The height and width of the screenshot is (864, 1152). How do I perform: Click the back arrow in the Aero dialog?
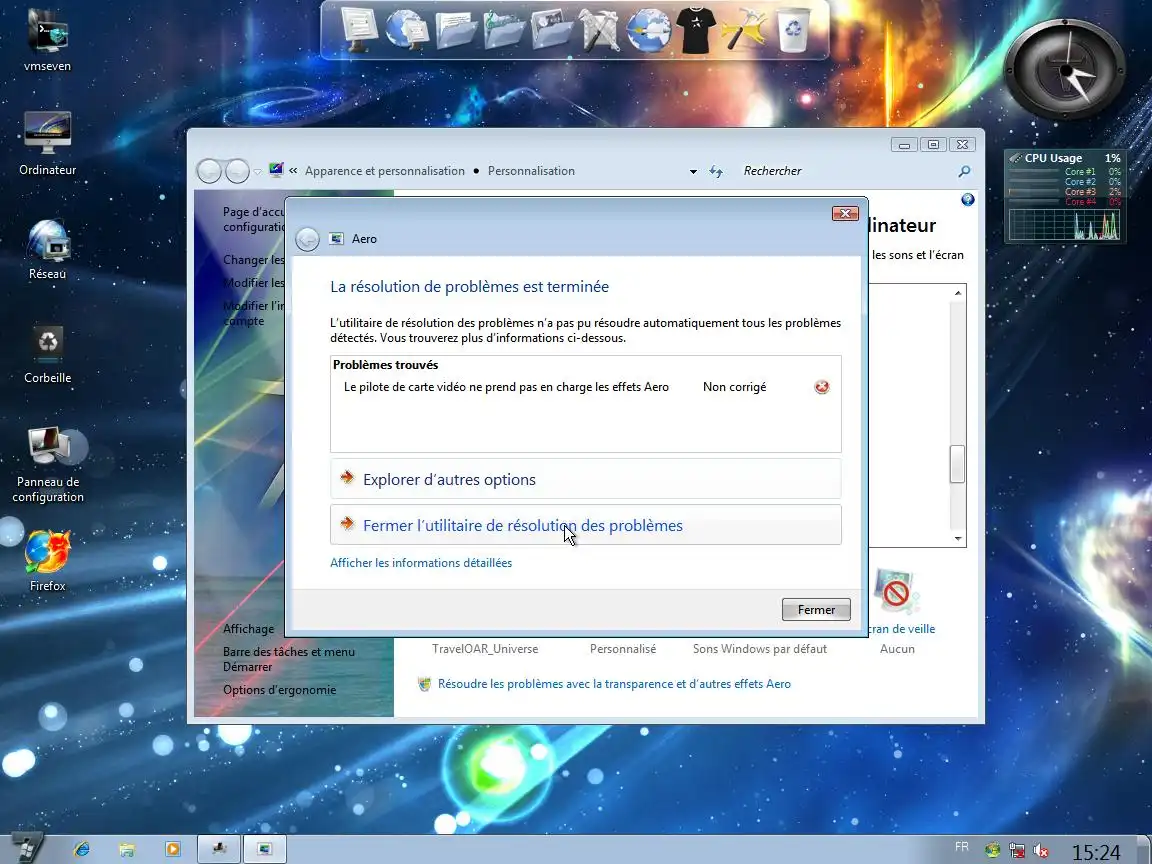tap(307, 239)
